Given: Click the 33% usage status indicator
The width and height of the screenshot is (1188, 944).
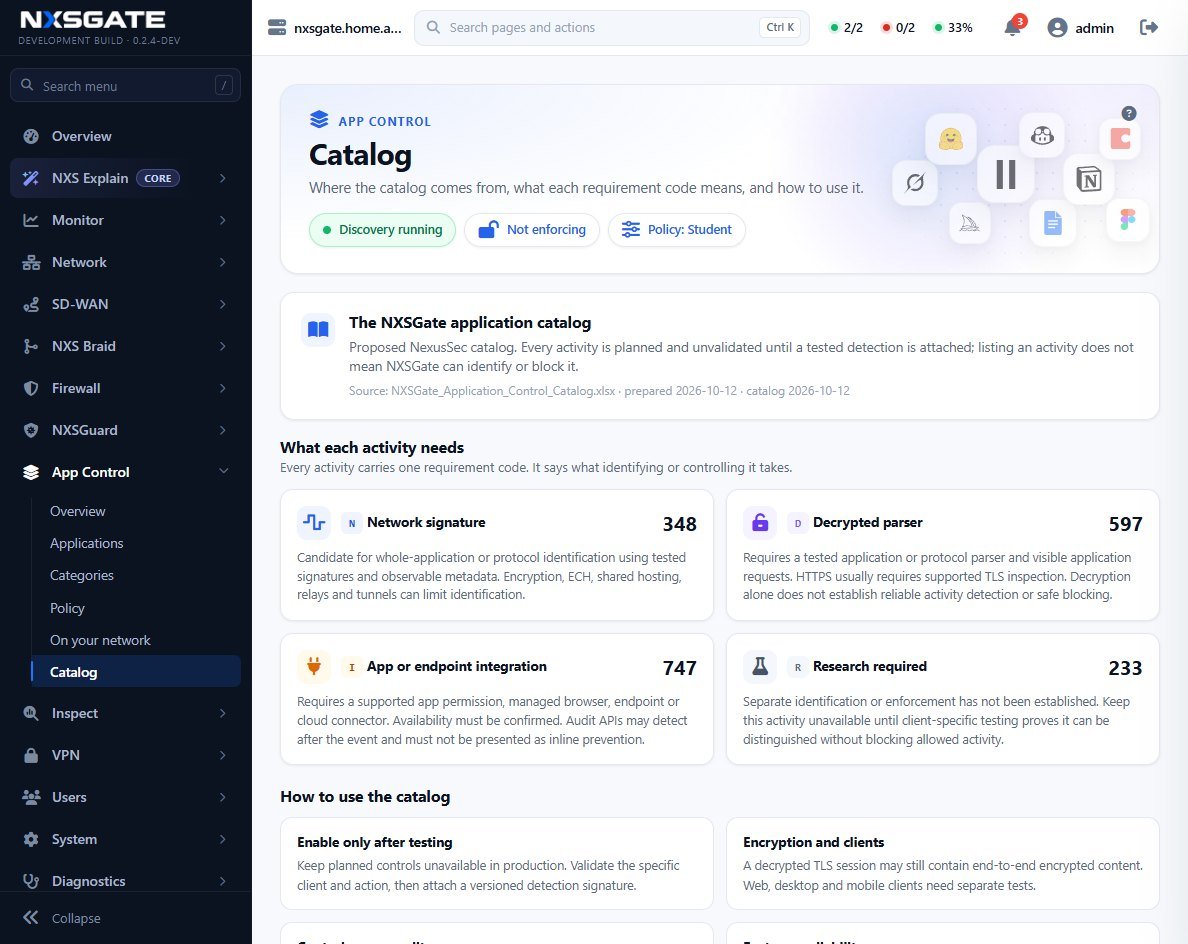Looking at the screenshot, I should pos(953,28).
